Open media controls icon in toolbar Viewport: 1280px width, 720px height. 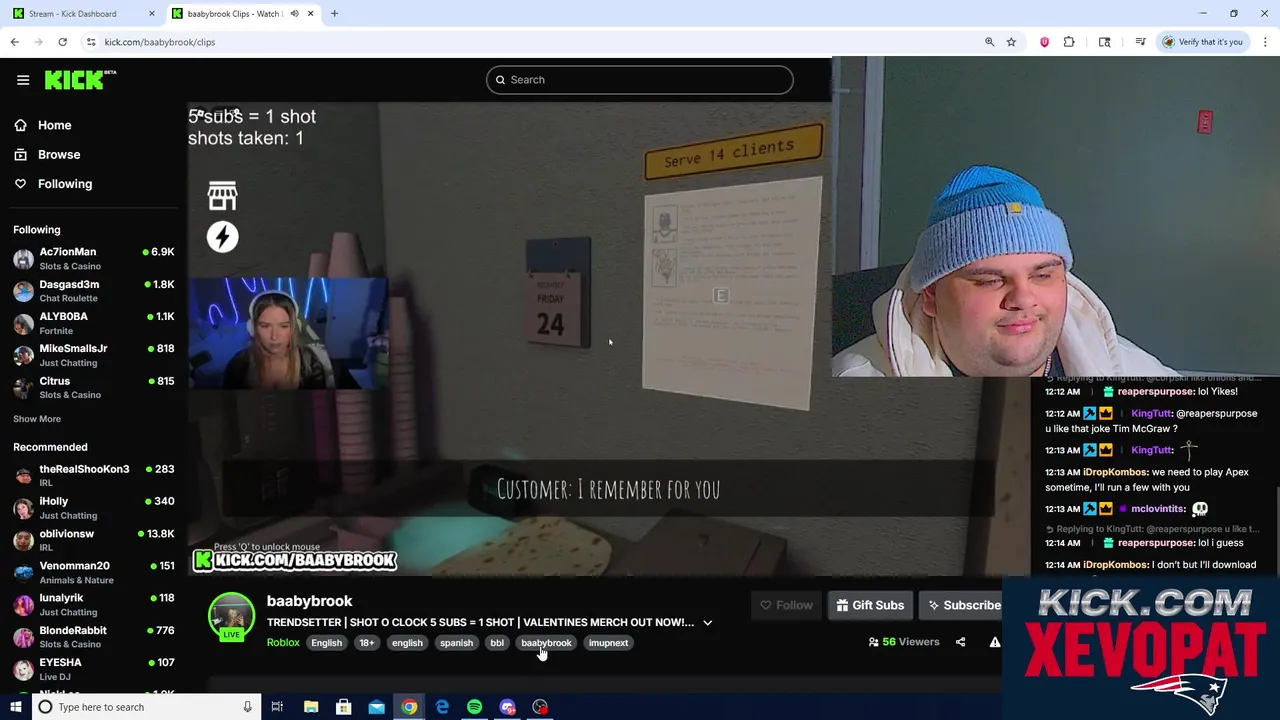pyautogui.click(x=1140, y=42)
